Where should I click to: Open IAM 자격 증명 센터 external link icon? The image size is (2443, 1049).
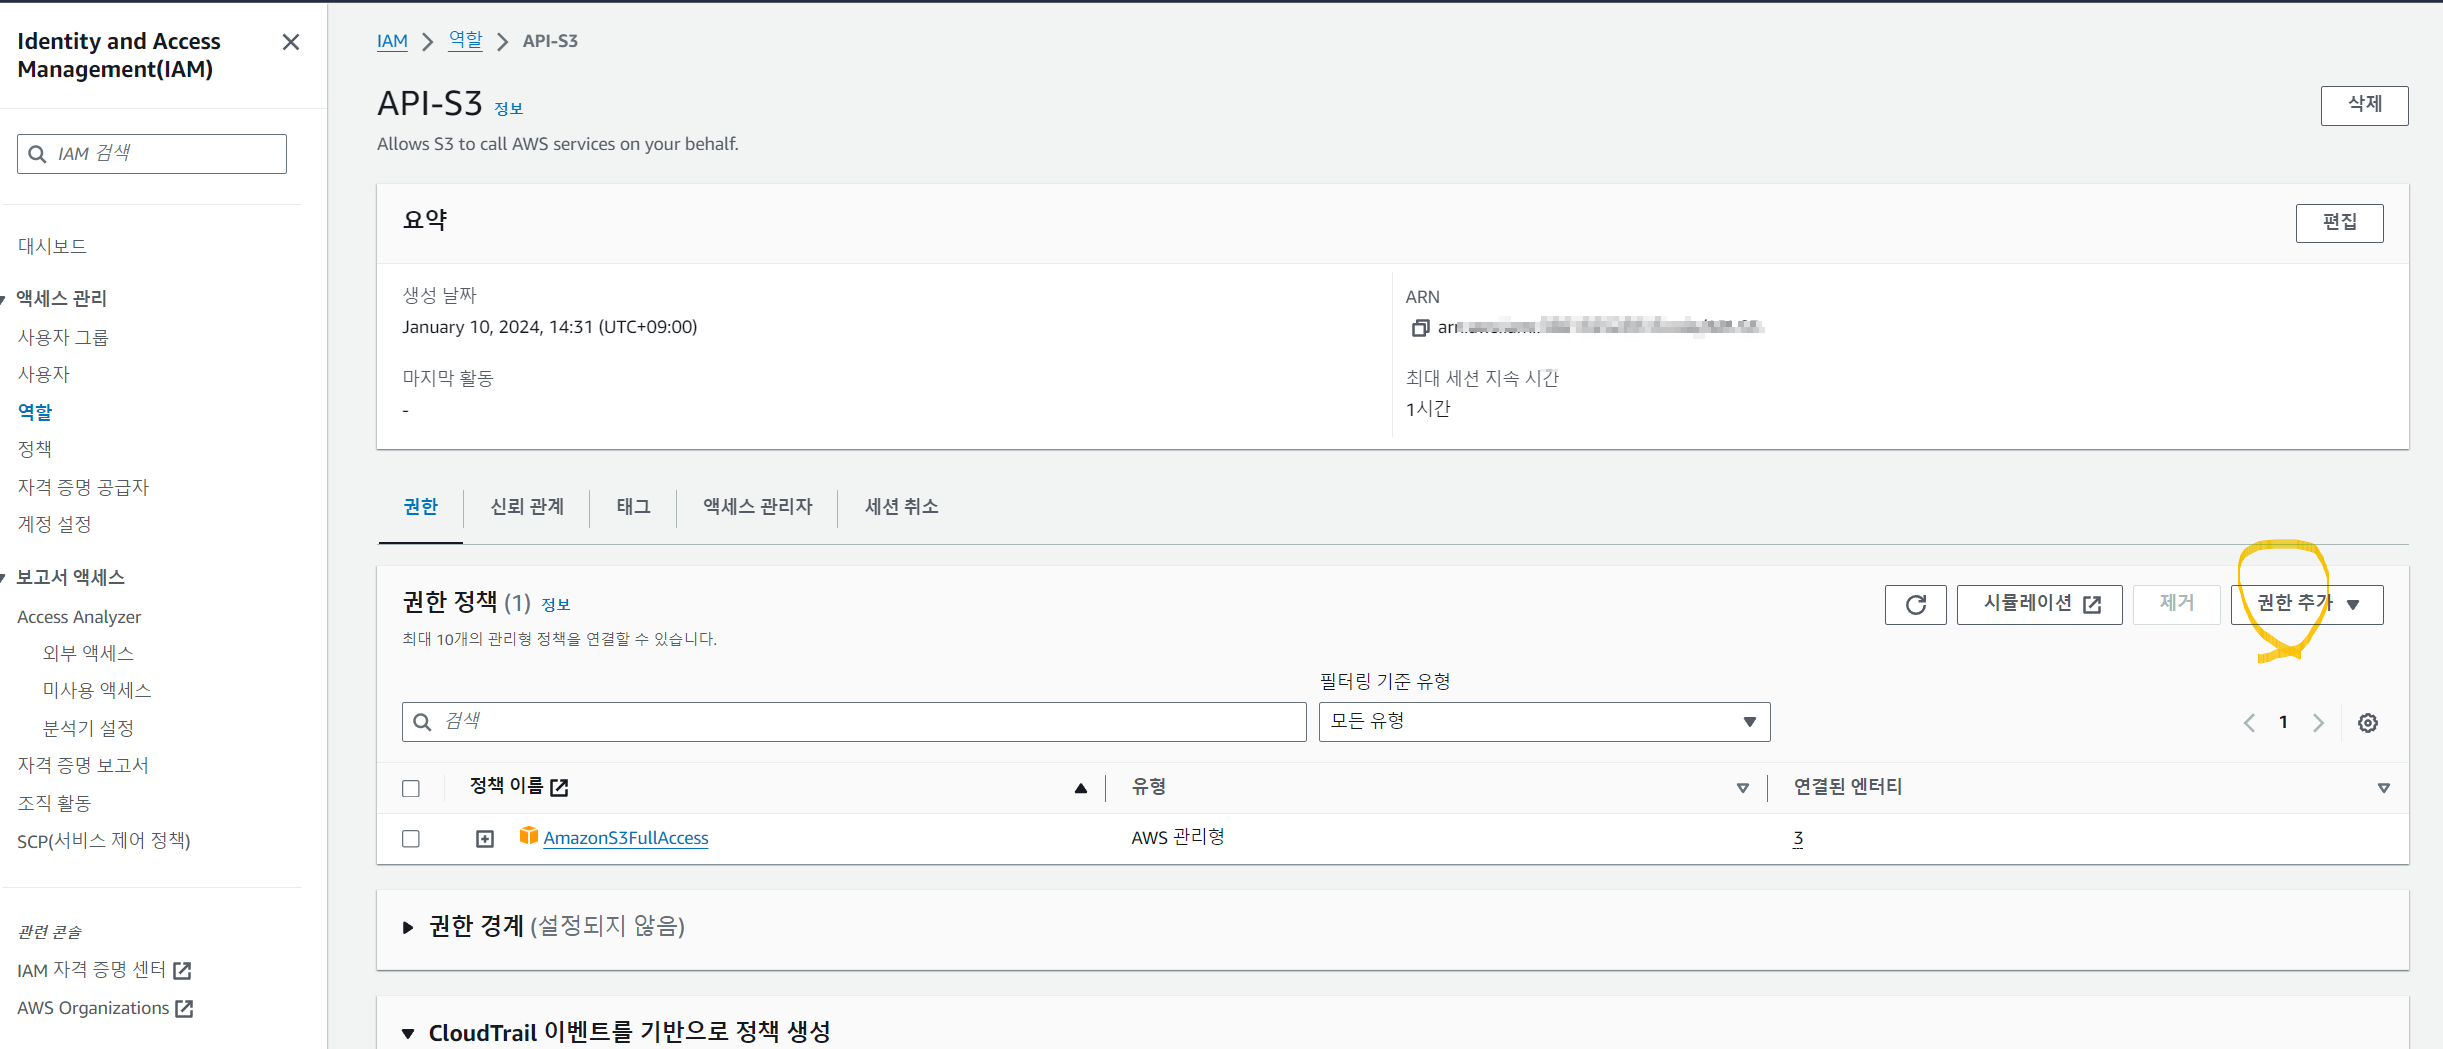(x=182, y=971)
